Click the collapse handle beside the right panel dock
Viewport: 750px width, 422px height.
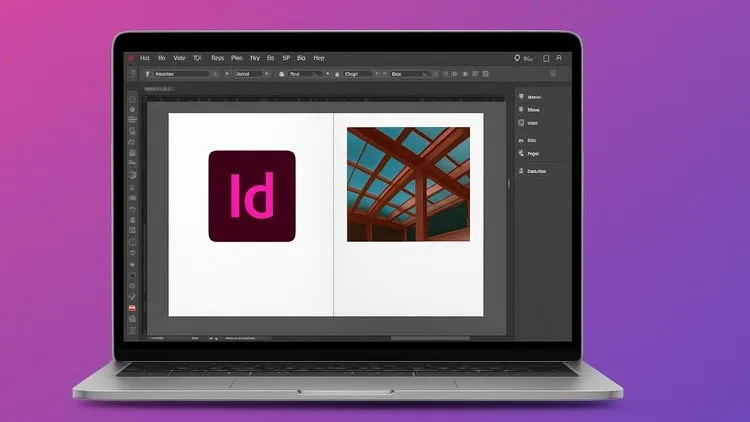pos(509,184)
